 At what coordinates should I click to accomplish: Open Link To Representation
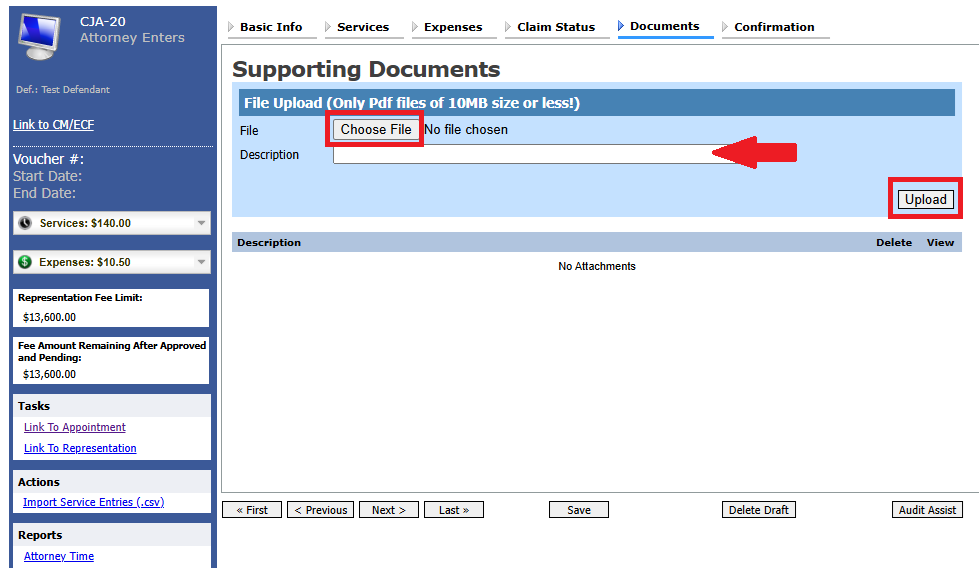coord(80,448)
